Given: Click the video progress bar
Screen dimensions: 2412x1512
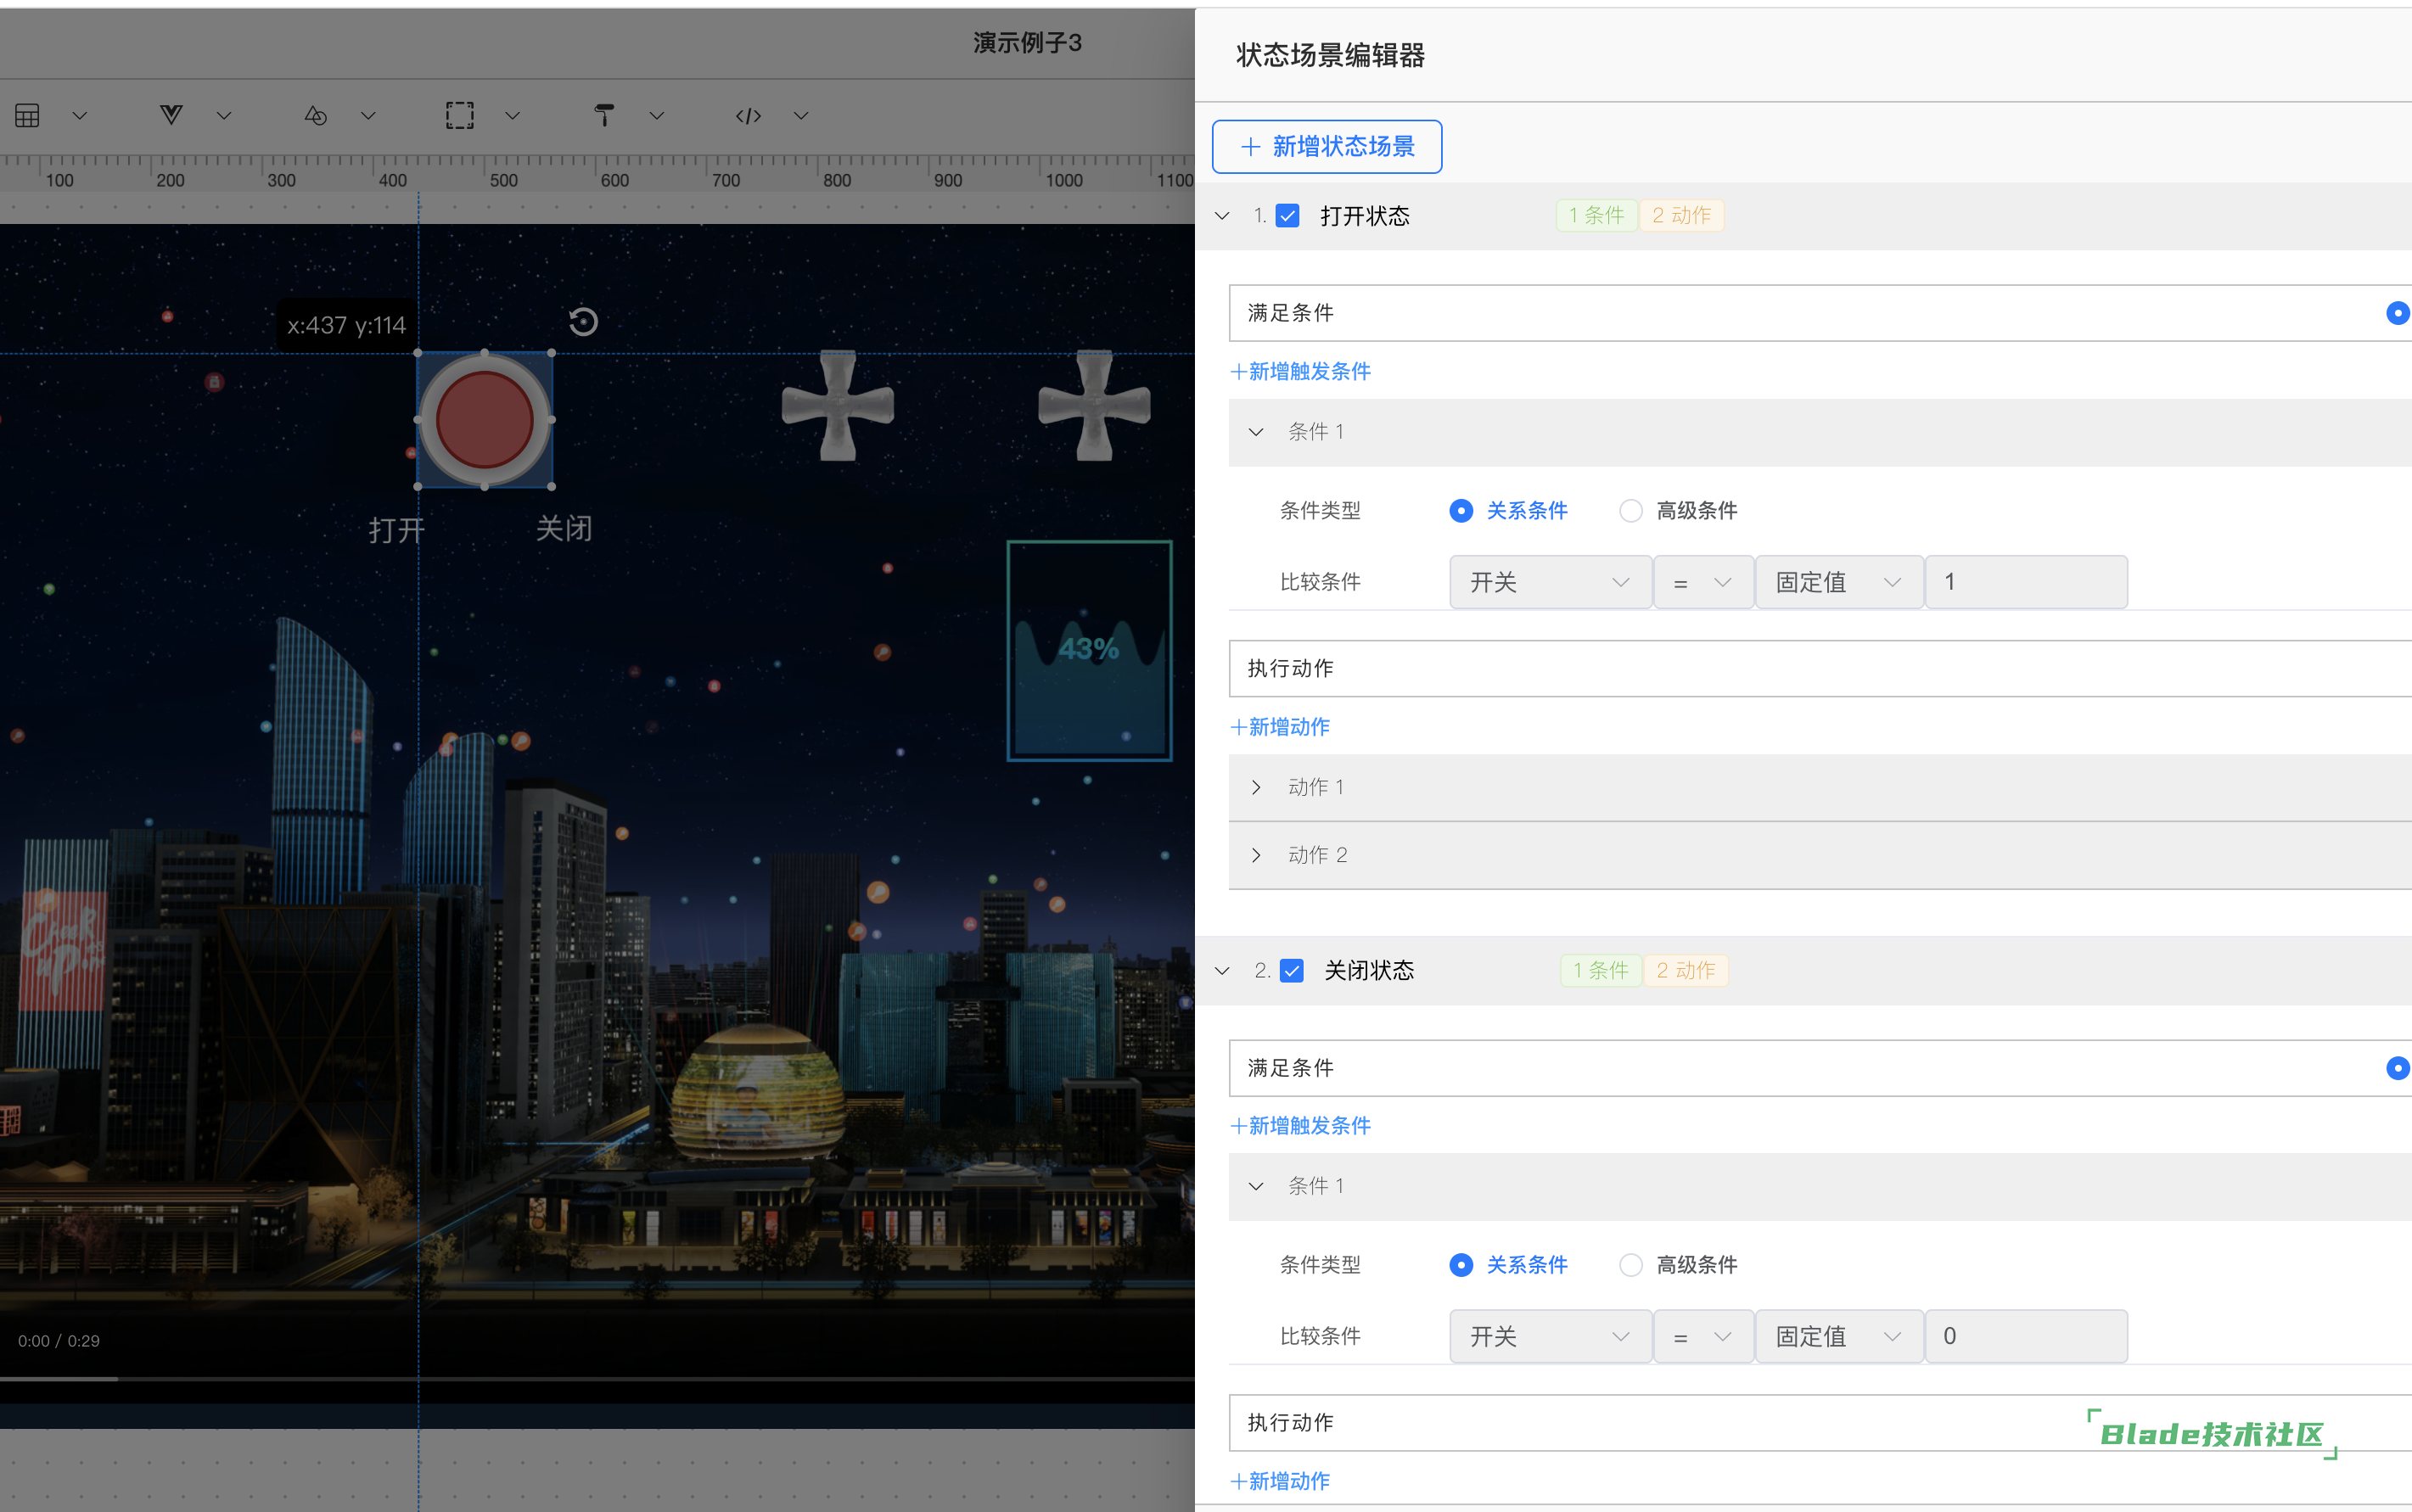Looking at the screenshot, I should [600, 1379].
